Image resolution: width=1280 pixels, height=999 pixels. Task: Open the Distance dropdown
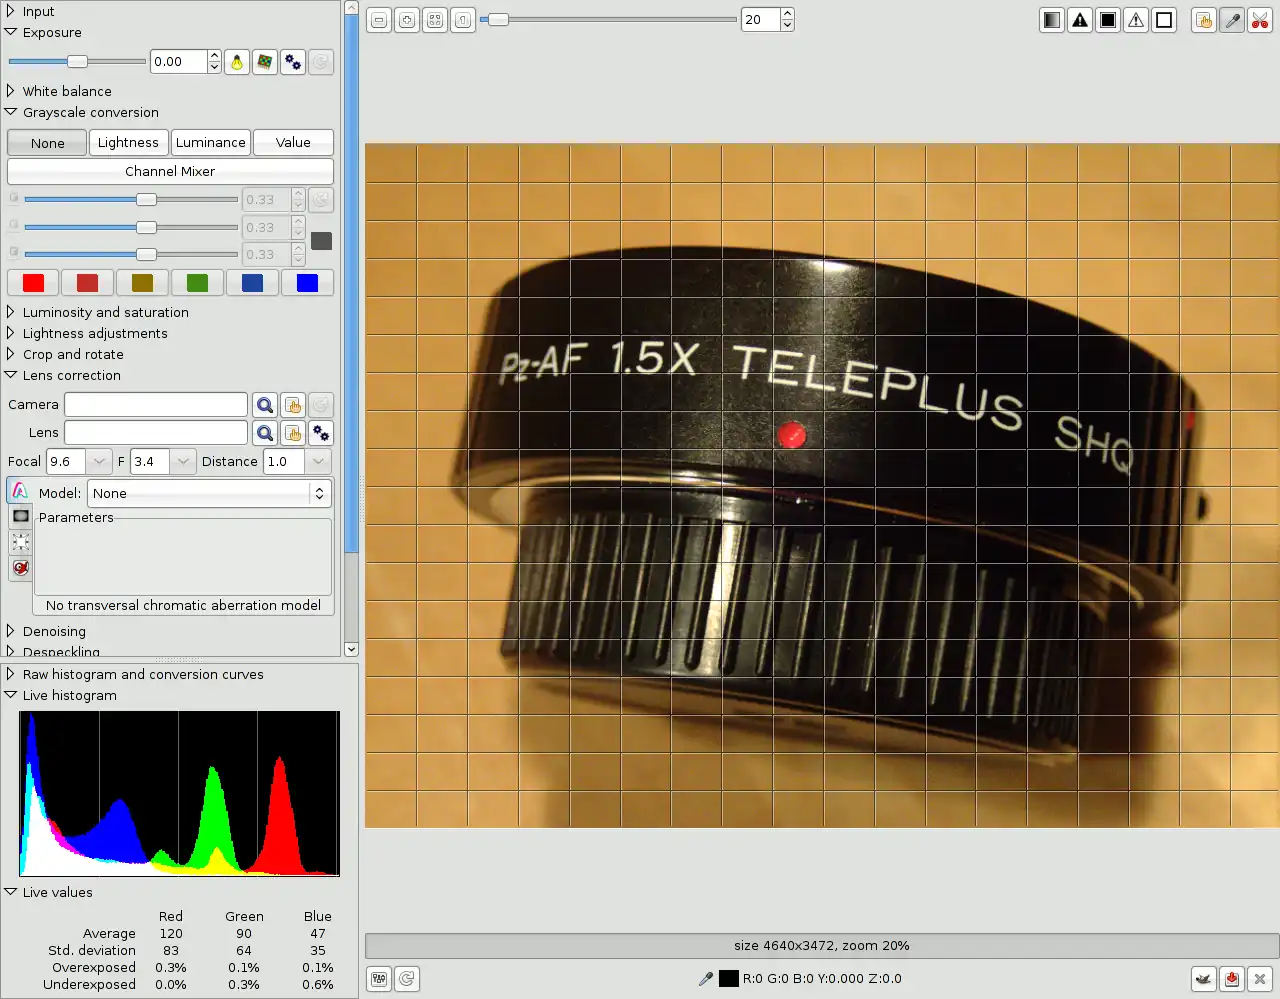(318, 462)
